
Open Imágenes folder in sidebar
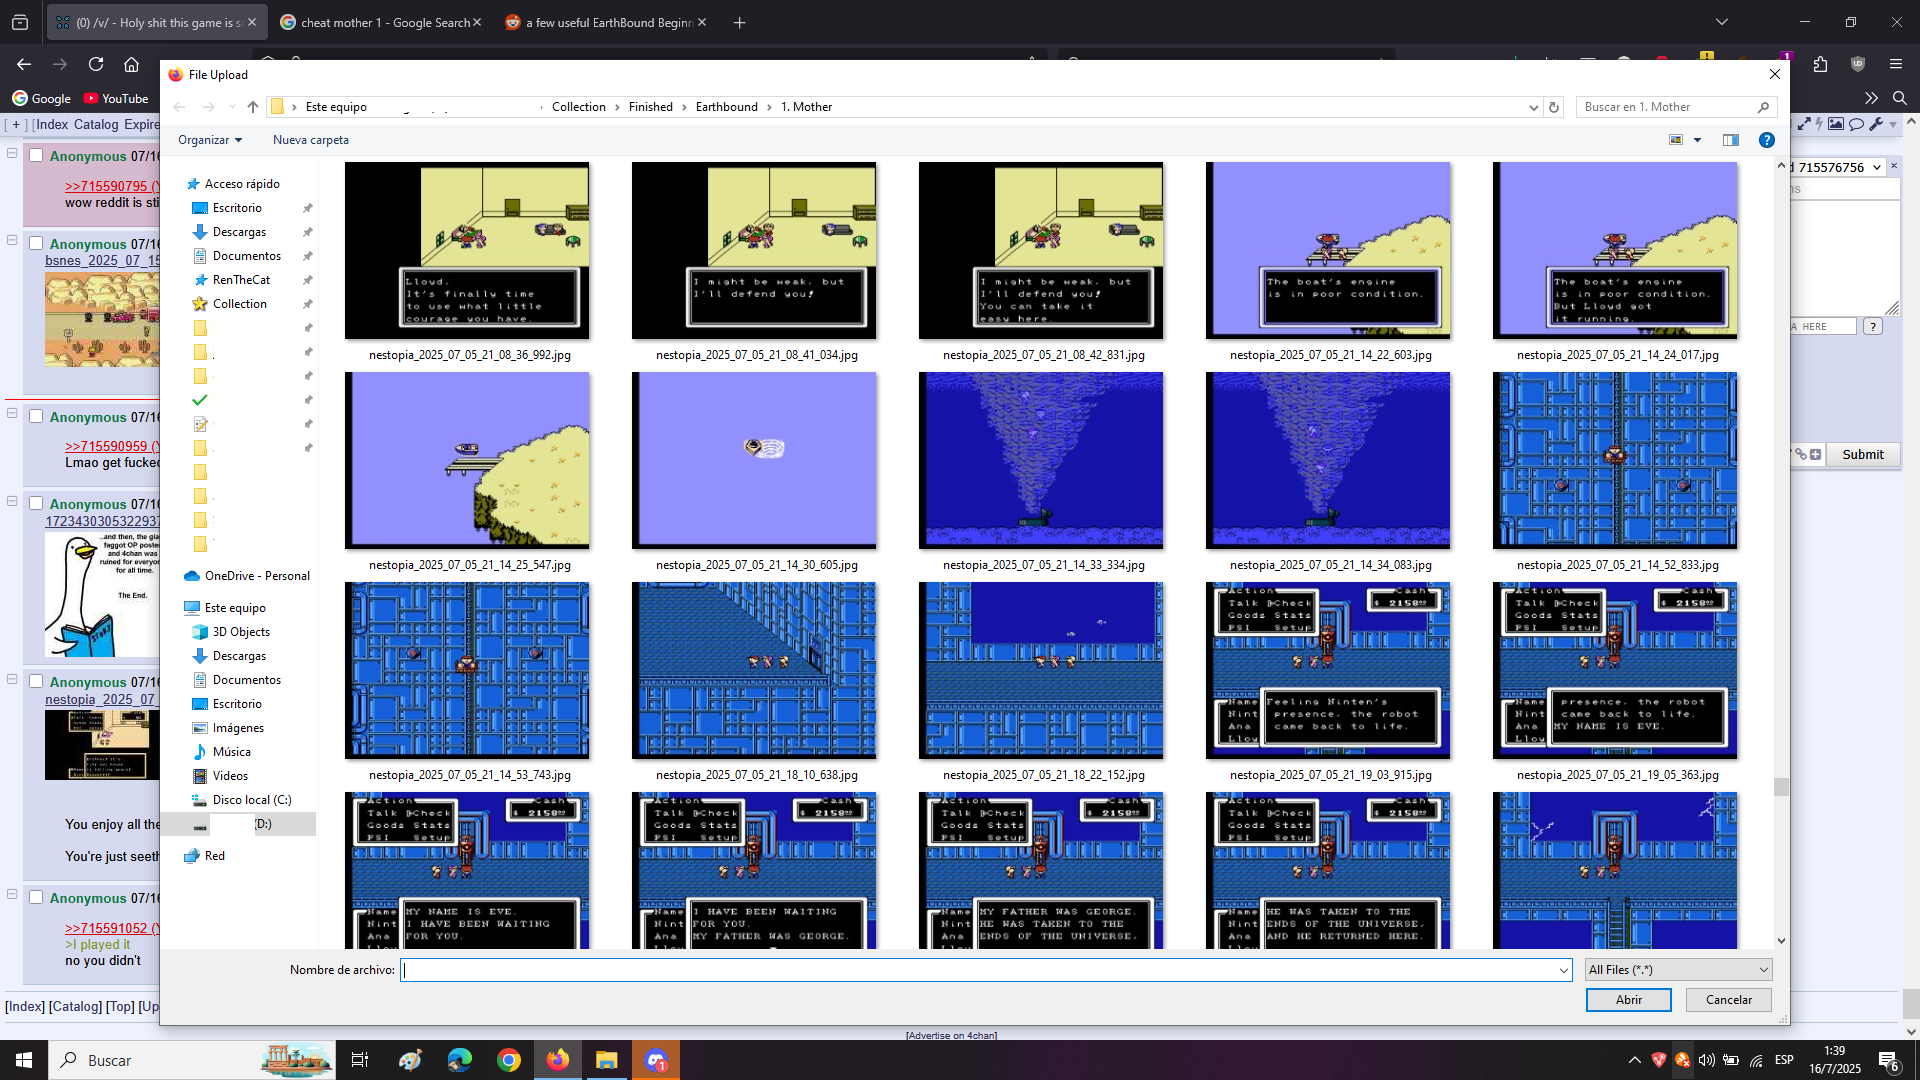[x=238, y=728]
